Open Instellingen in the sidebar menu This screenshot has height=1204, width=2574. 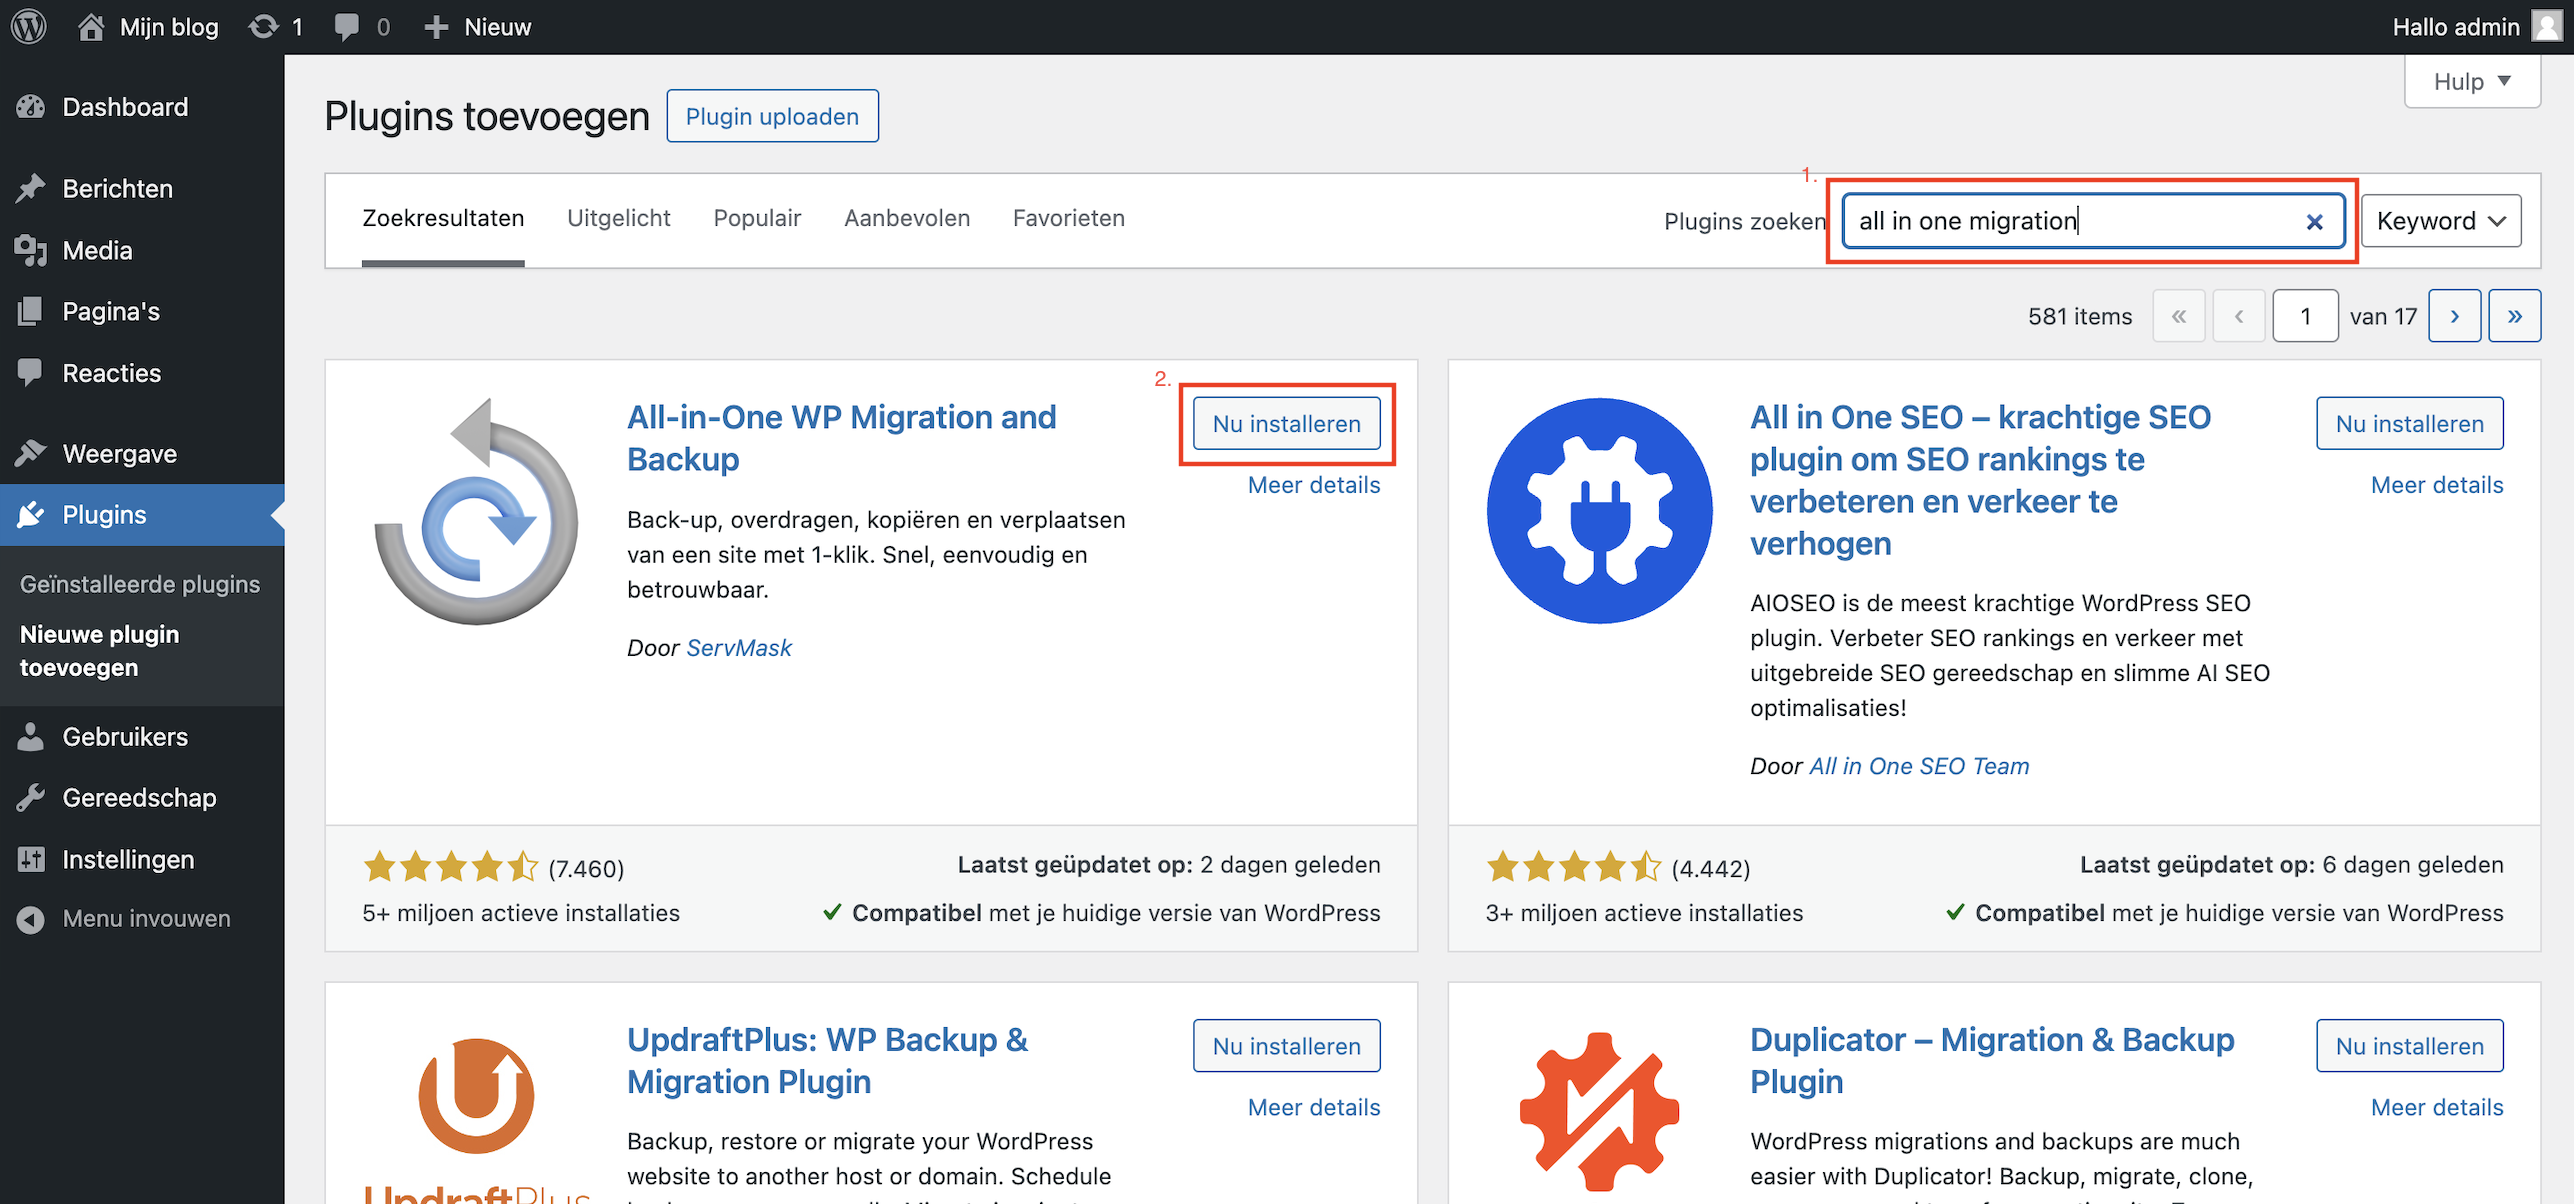(128, 859)
